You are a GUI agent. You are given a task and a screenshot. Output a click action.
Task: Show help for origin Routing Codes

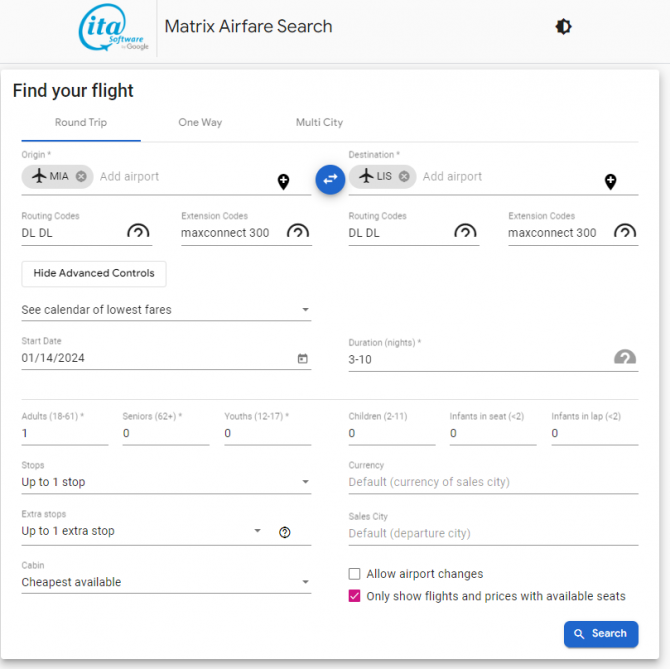138,232
